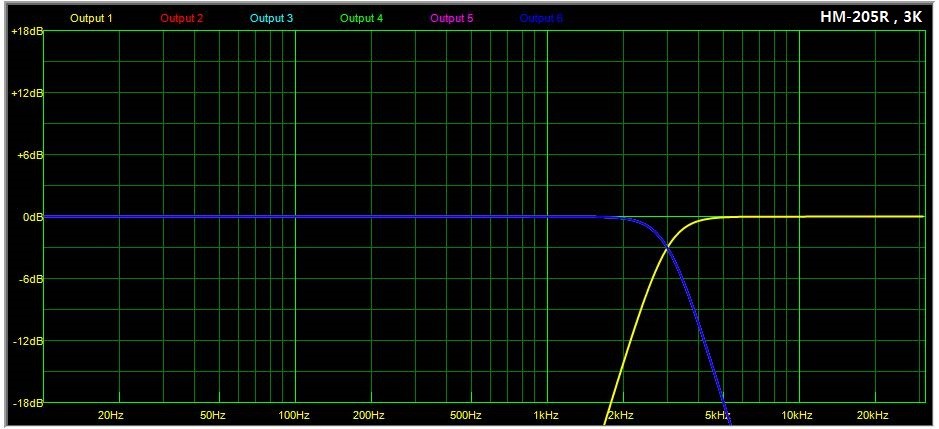Click the -12dB axis label
The width and height of the screenshot is (939, 429).
[26, 341]
